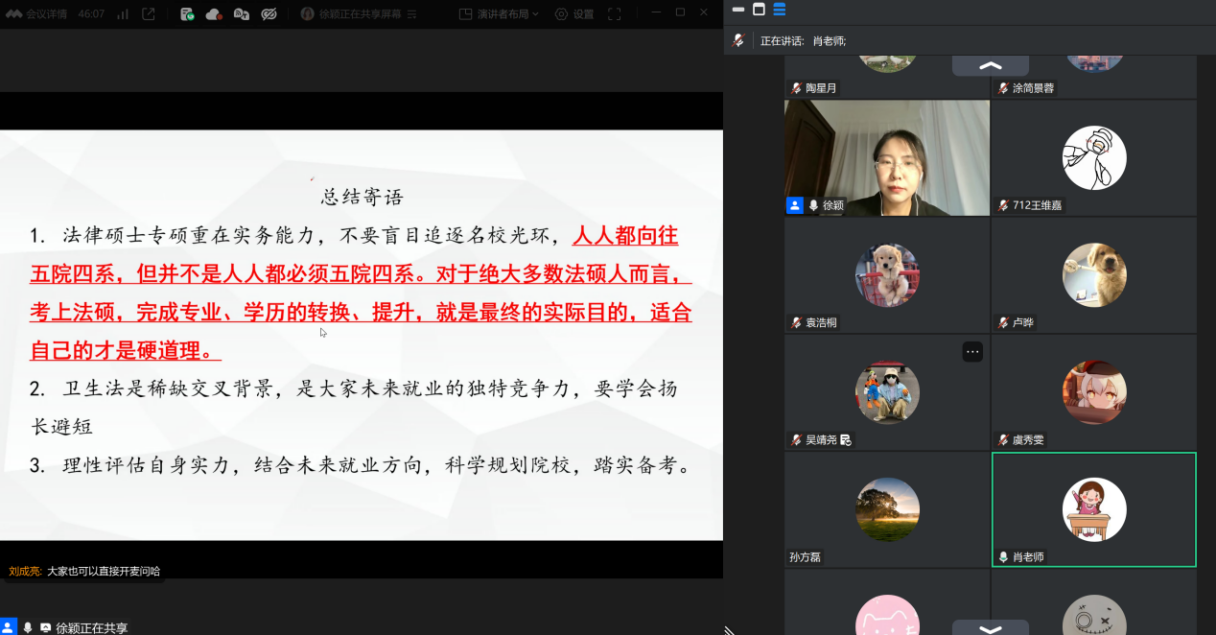The image size is (1216, 635).
Task: Click the 徐颖正在共享 status text
Action: (x=92, y=628)
